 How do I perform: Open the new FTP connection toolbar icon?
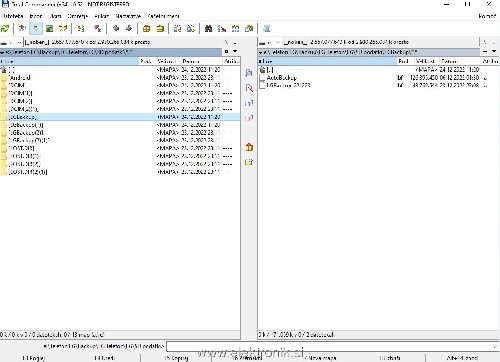(x=191, y=29)
